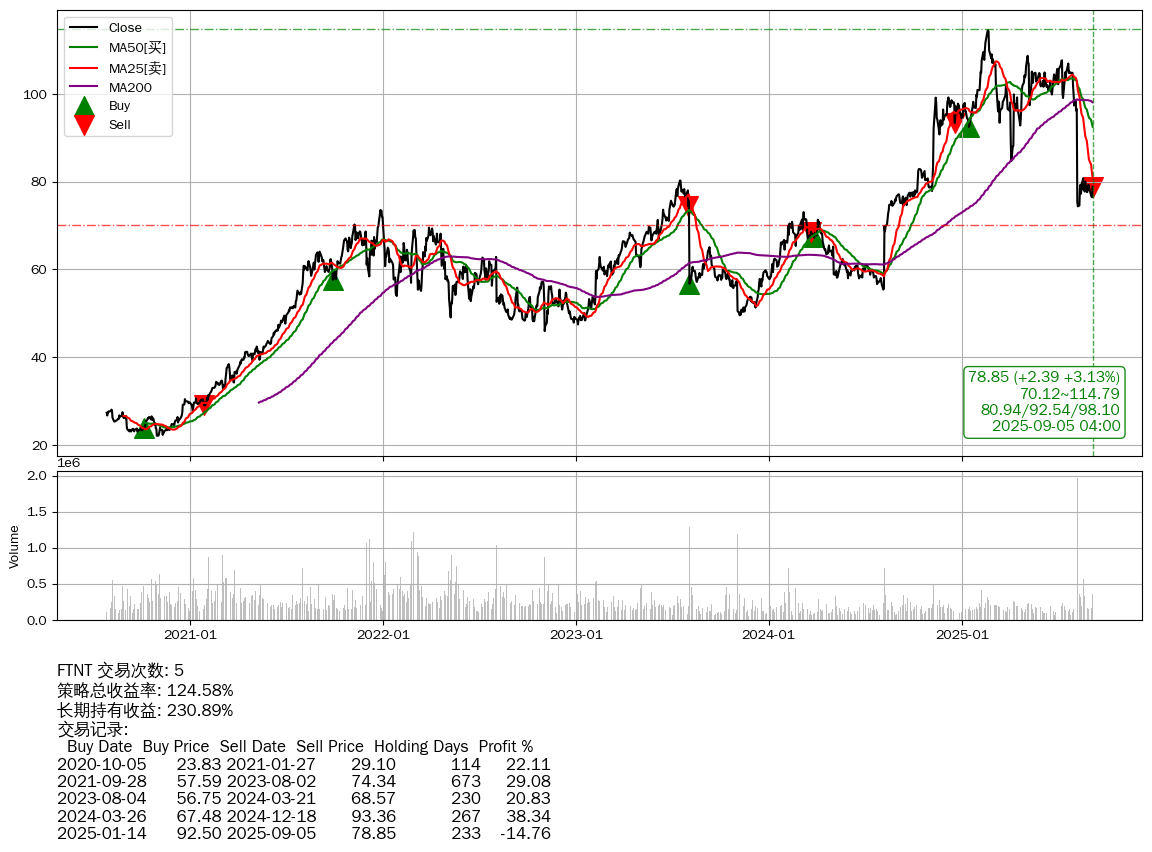1152x852 pixels.
Task: Click the purple MA200 line sample in legend
Action: pyautogui.click(x=84, y=88)
